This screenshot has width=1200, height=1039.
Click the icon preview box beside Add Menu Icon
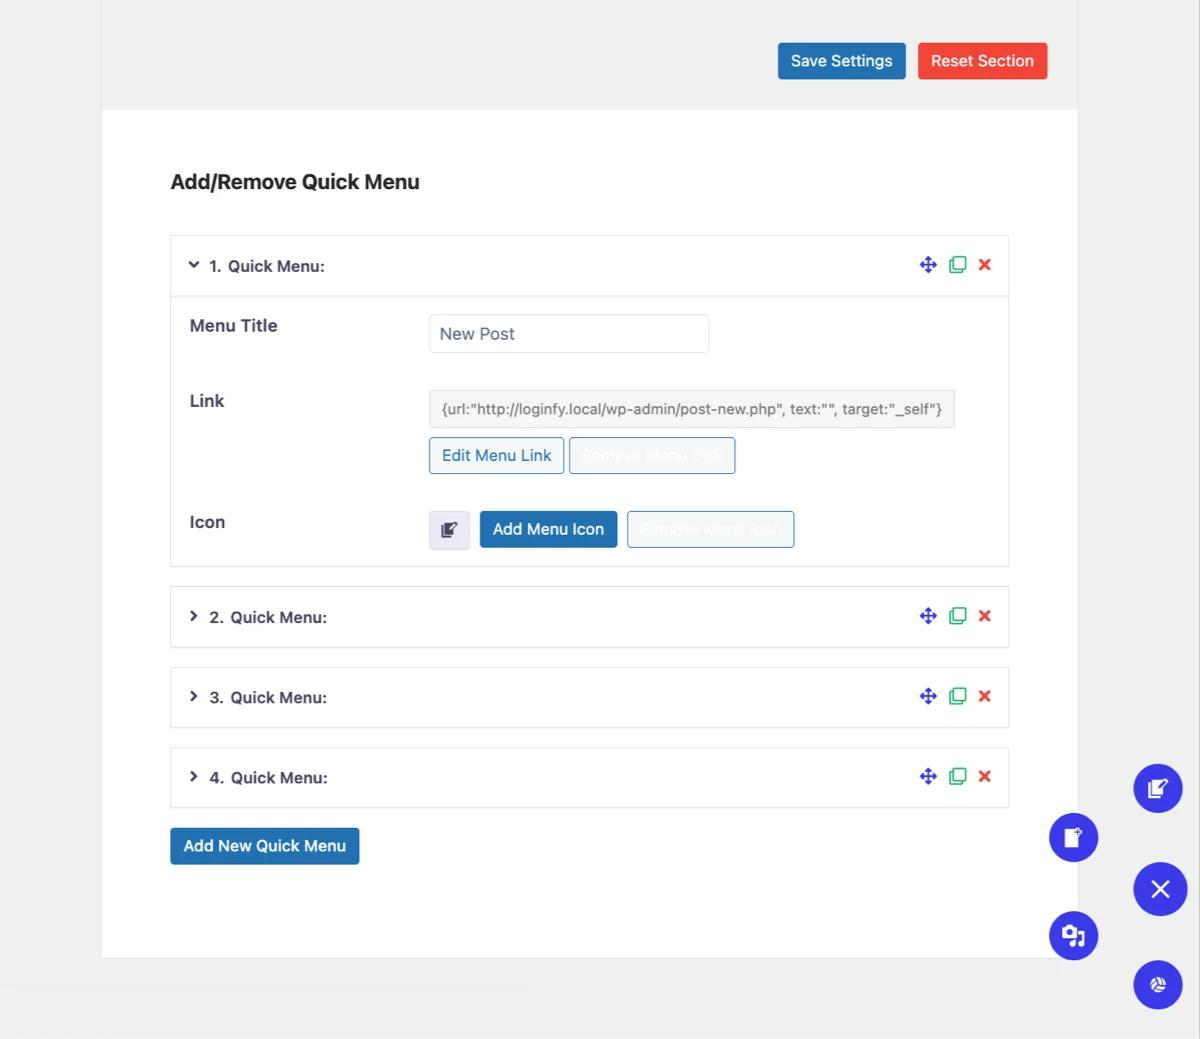pyautogui.click(x=448, y=529)
